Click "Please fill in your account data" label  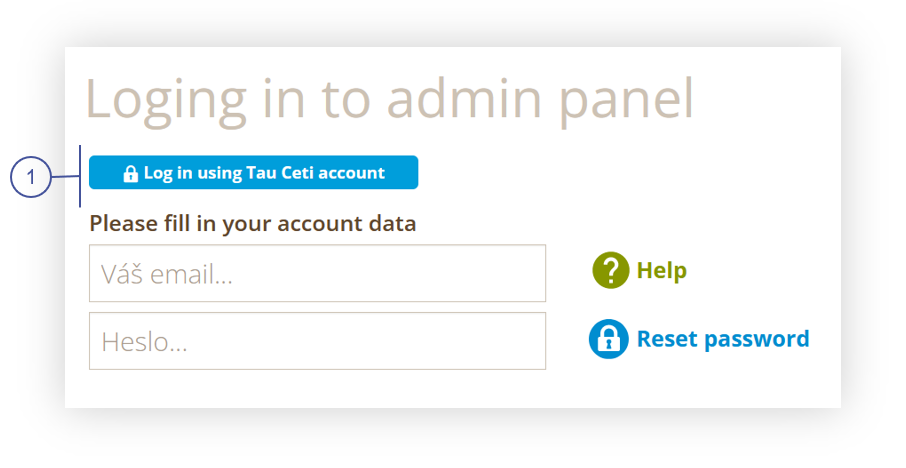(x=253, y=224)
